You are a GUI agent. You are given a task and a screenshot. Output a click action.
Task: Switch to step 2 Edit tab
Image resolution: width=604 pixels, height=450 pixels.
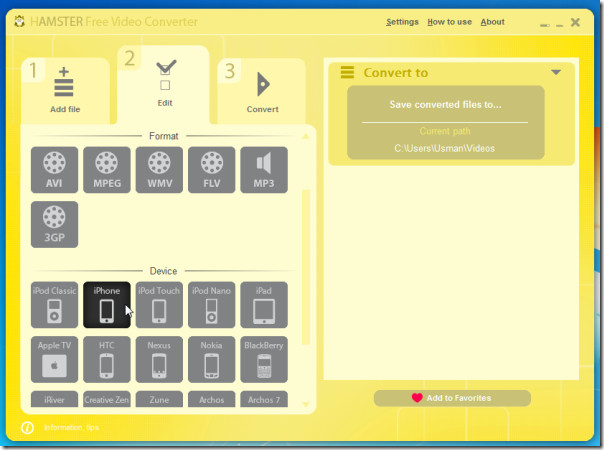(163, 85)
